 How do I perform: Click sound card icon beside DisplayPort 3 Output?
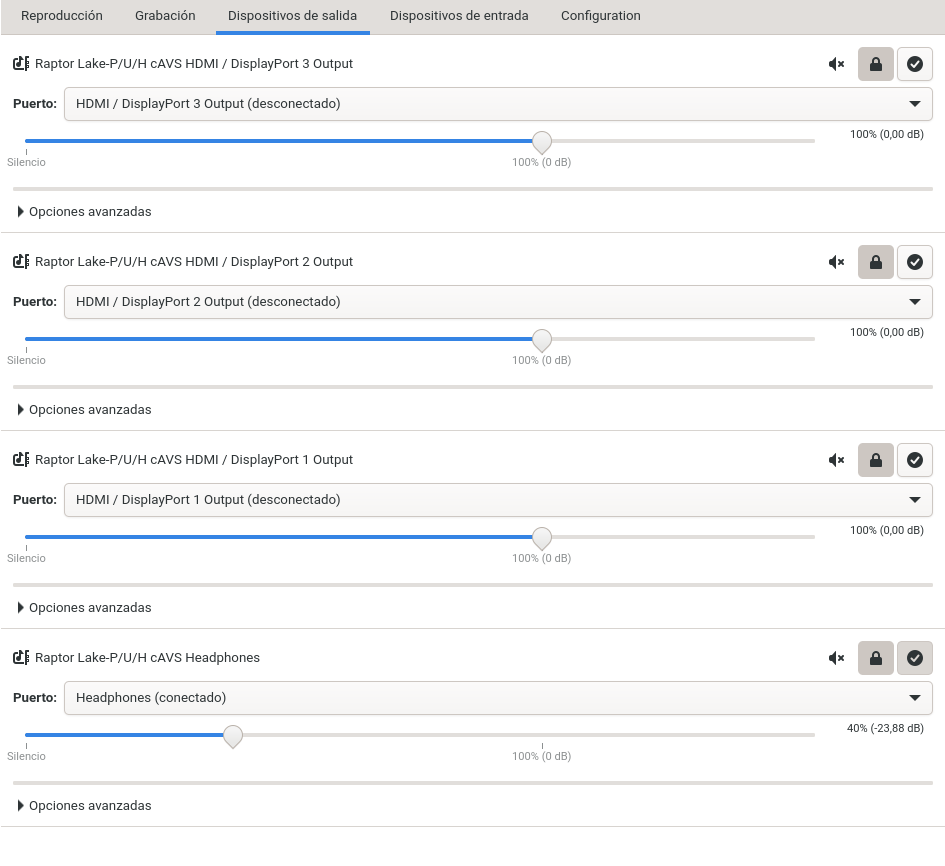tap(21, 63)
